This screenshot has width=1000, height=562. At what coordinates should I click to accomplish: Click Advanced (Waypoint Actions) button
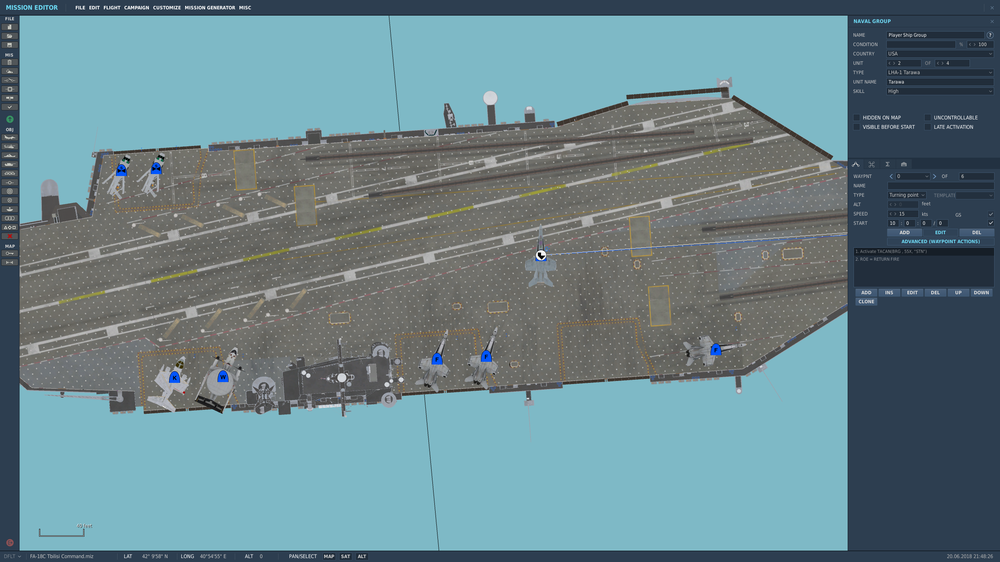[940, 242]
